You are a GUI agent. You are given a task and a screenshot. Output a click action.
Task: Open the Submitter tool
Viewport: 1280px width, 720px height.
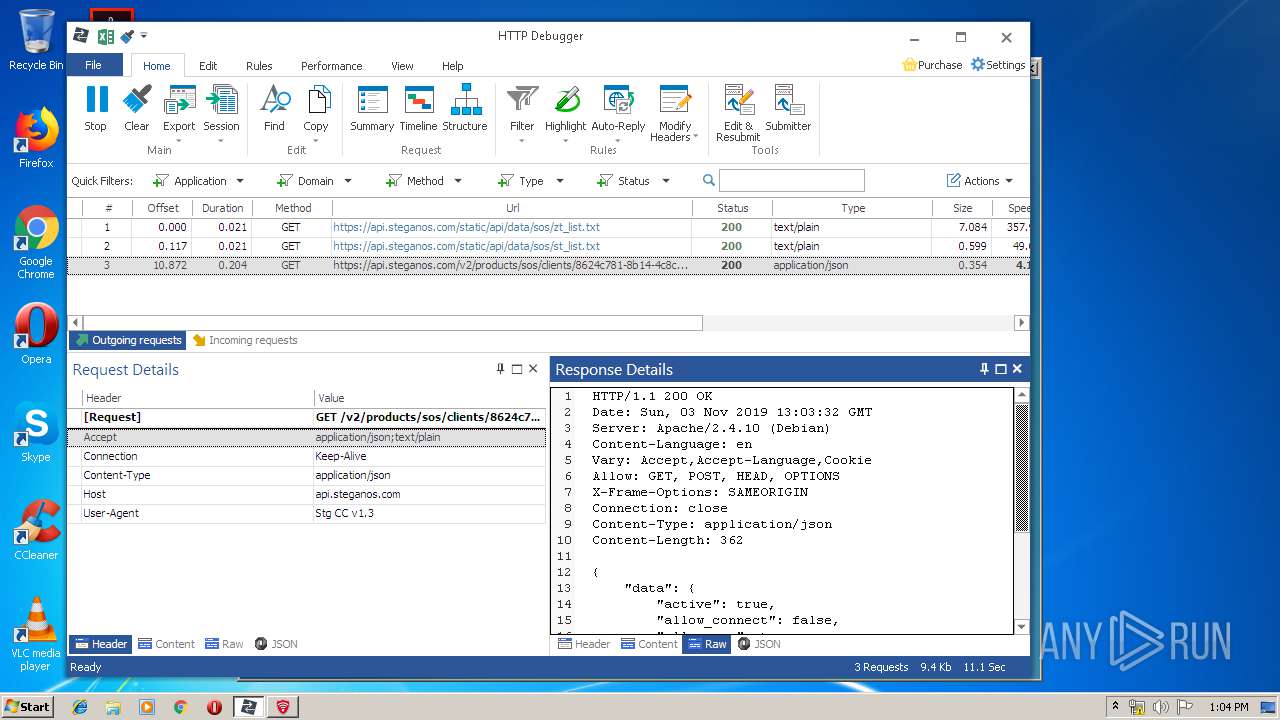pos(788,108)
